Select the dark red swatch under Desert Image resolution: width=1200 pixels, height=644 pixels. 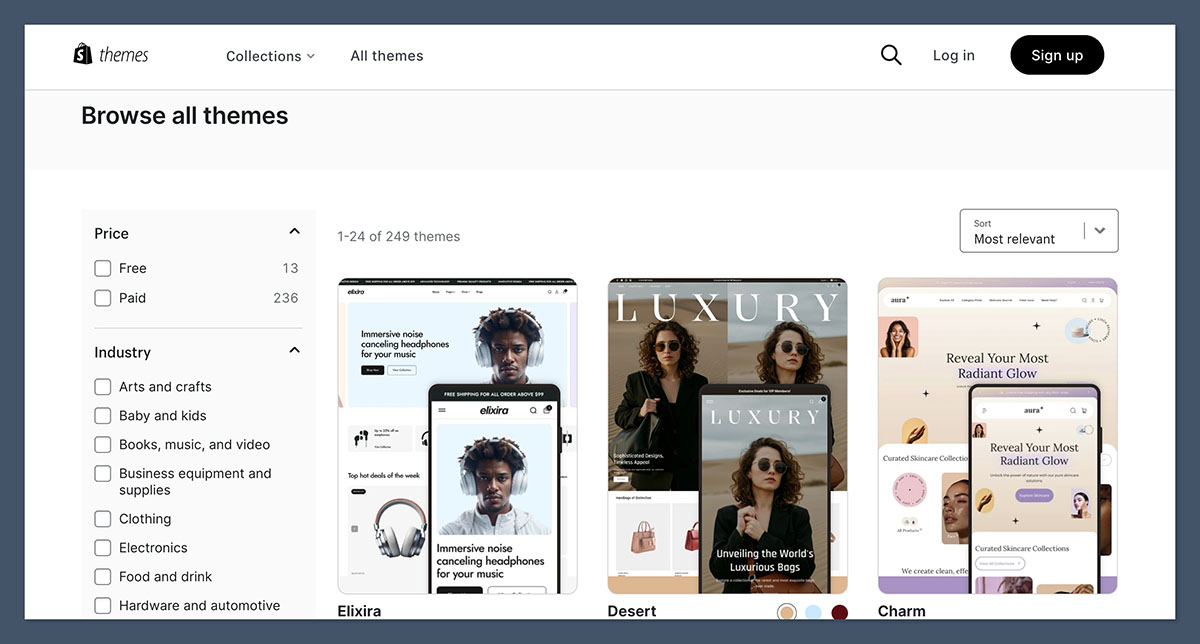tap(839, 611)
